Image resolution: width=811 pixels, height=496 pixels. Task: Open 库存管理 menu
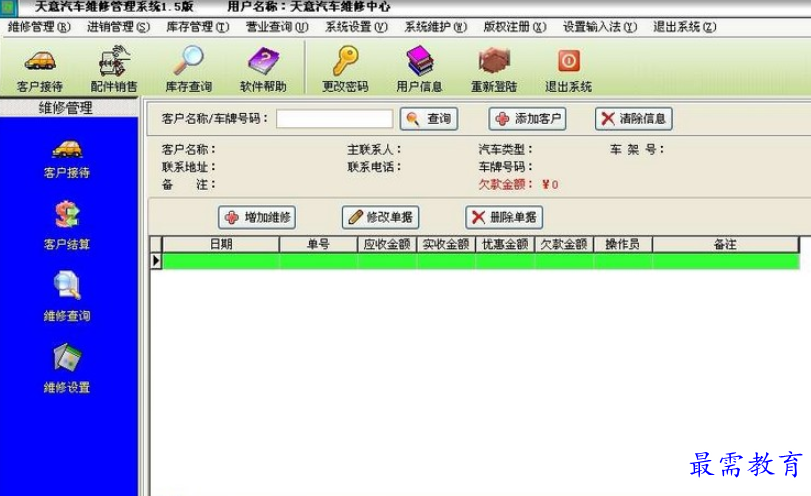198,27
